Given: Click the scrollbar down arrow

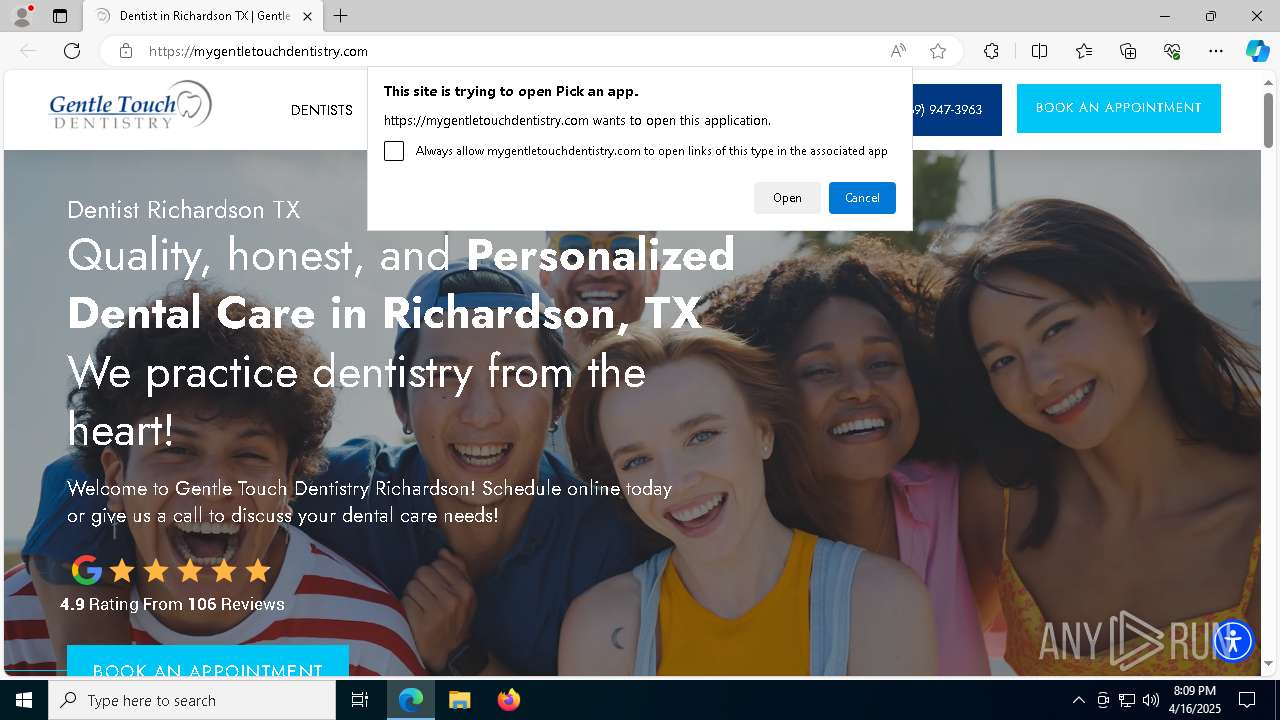Looking at the screenshot, I should [1268, 664].
